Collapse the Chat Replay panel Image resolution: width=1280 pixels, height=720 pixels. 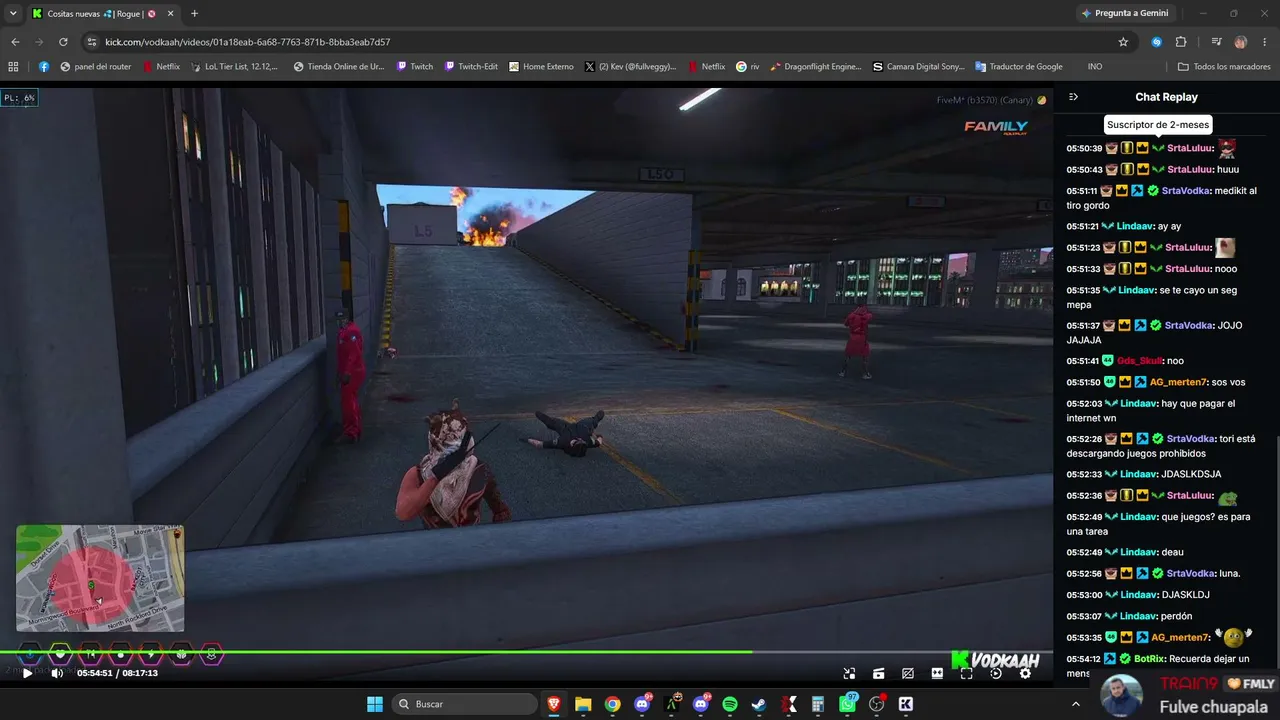click(1073, 97)
